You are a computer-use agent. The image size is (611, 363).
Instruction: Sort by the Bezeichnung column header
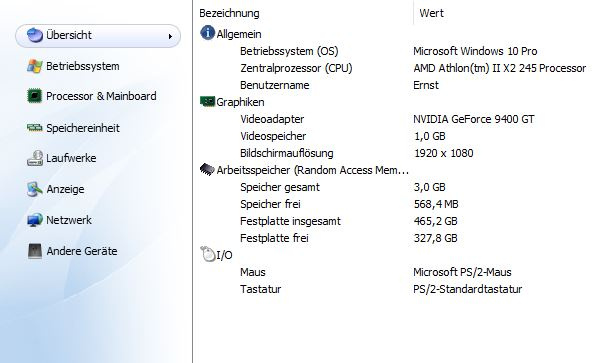click(x=229, y=13)
